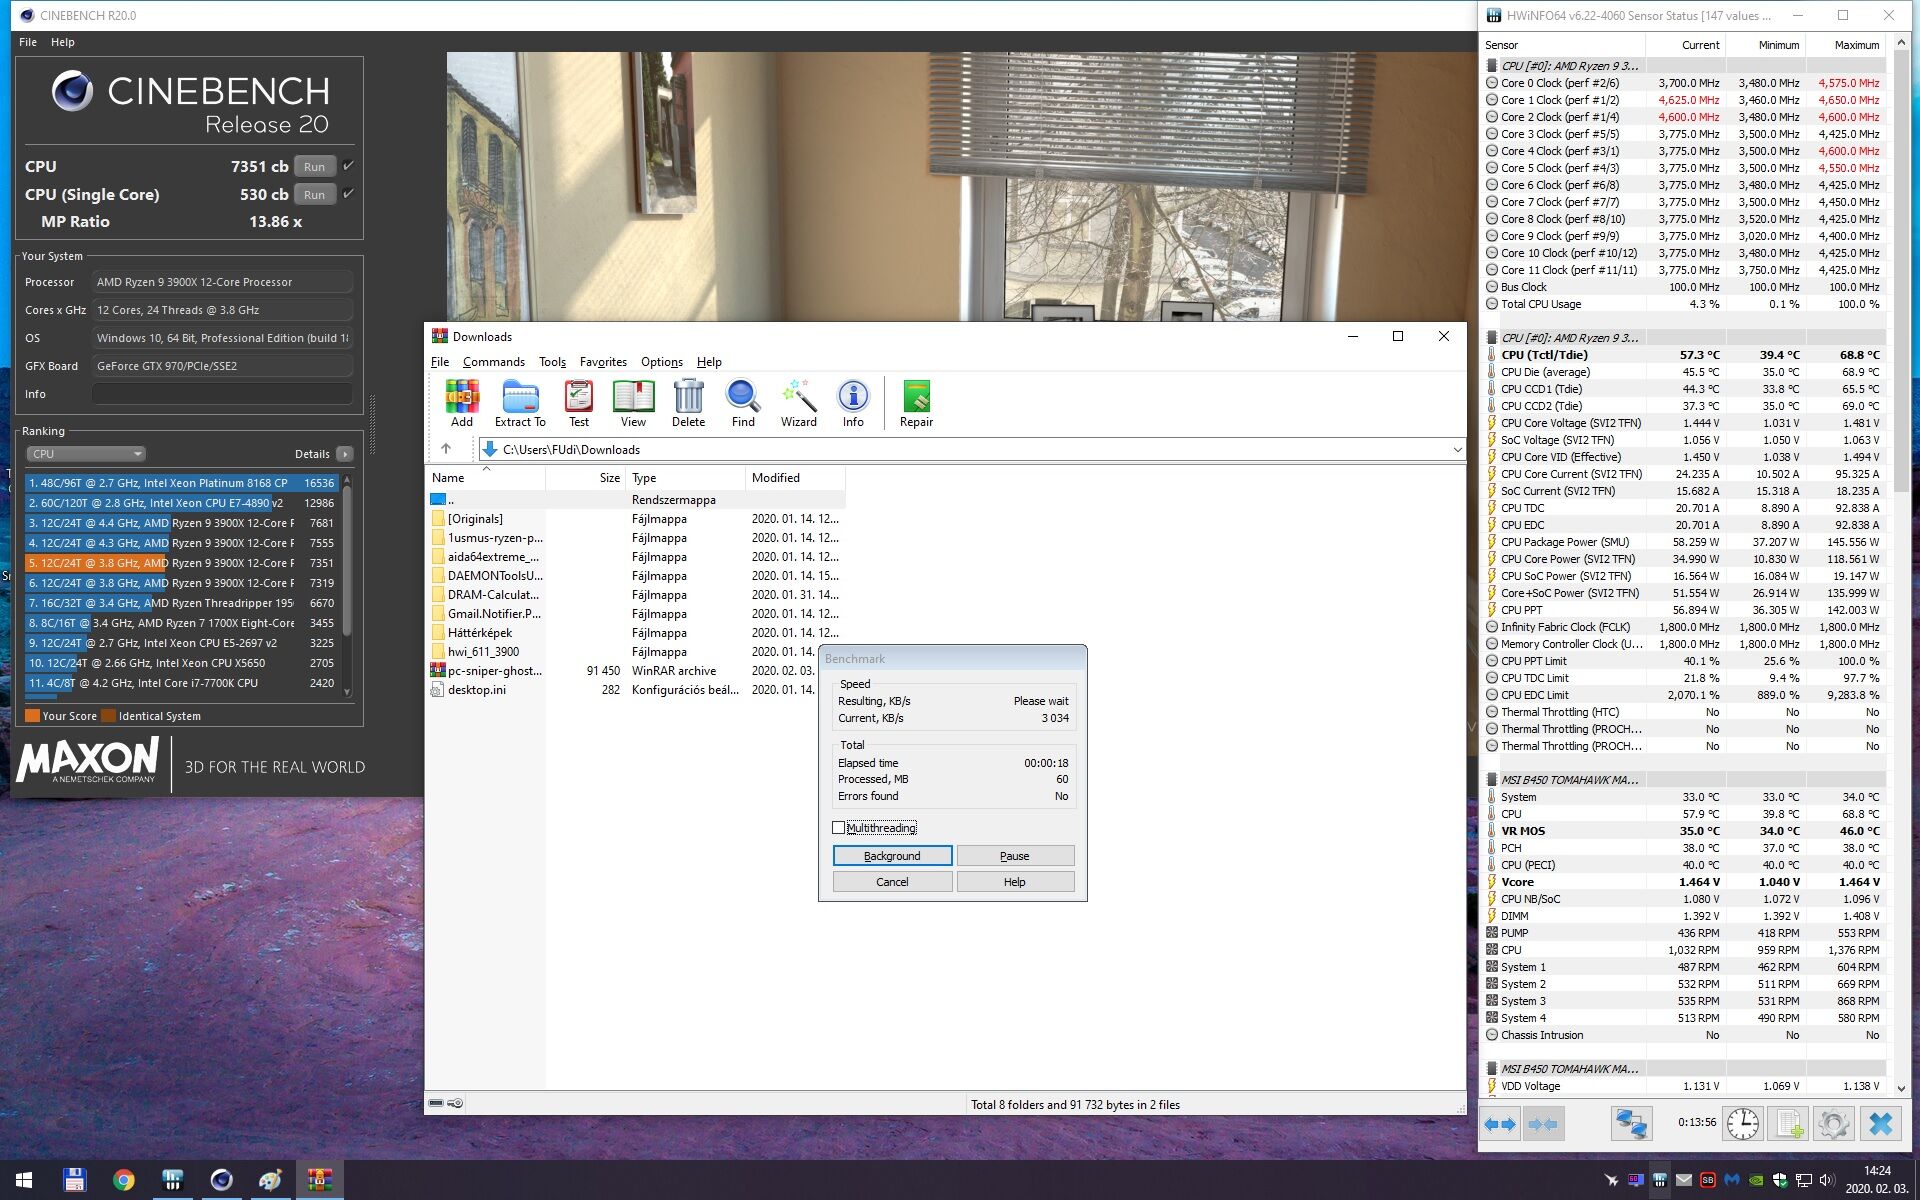Expand ranking Details arrow button
Screen dimensions: 1920x1200
(x=345, y=454)
